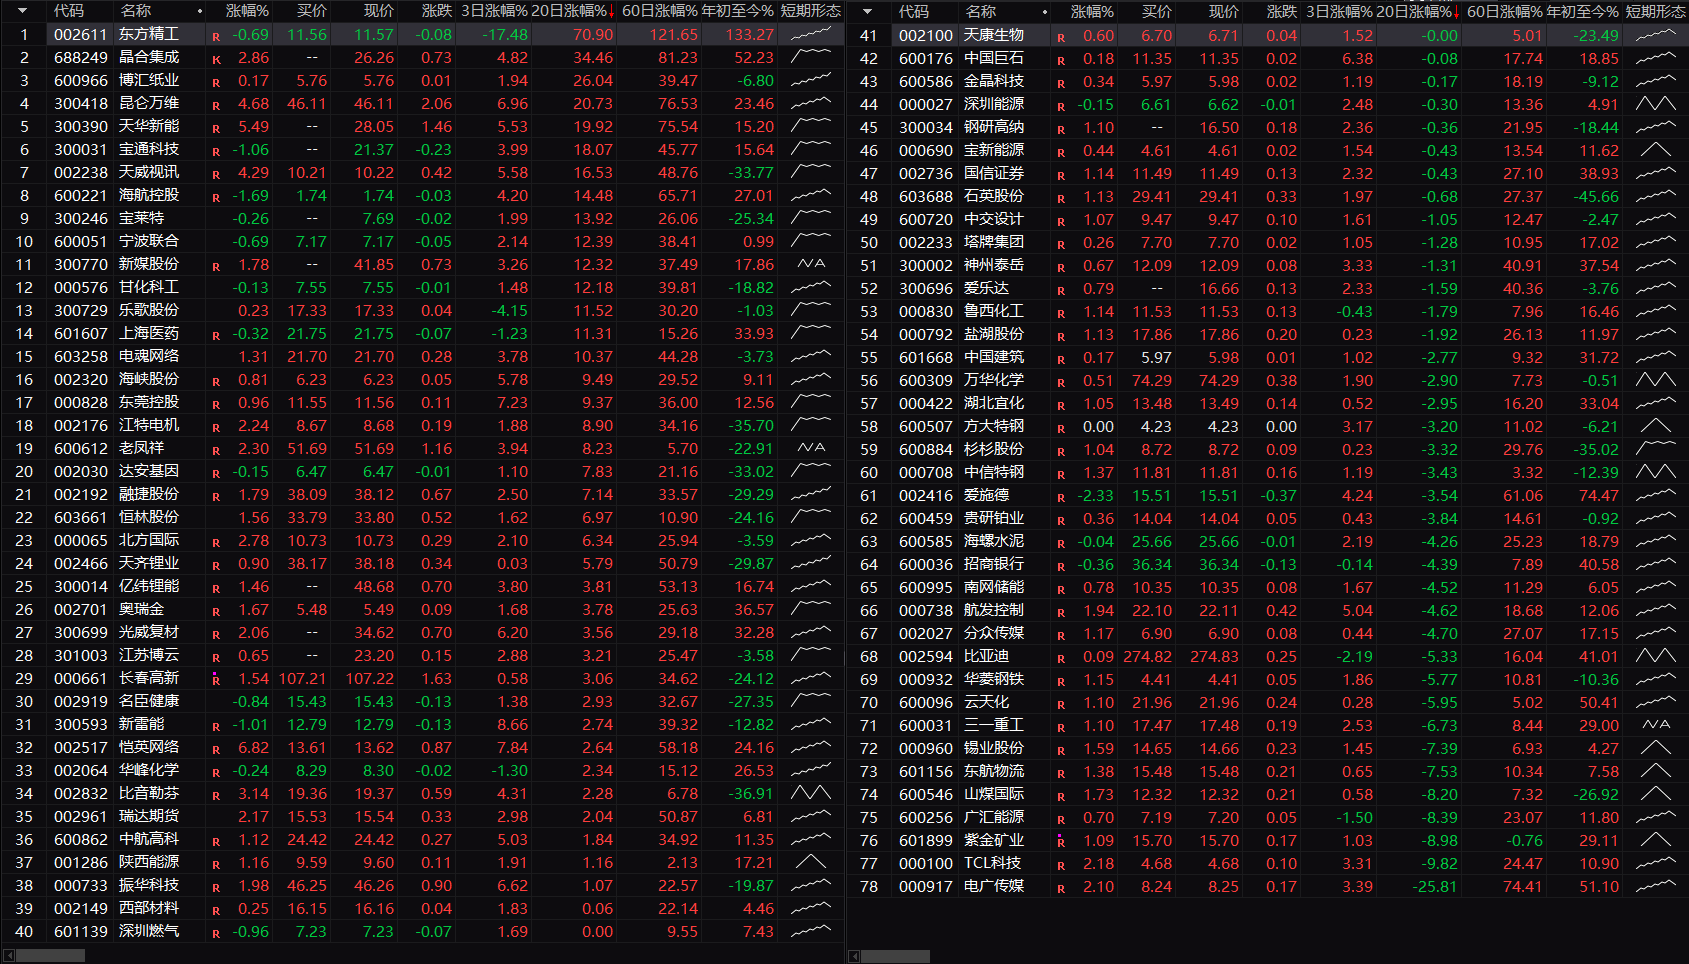This screenshot has height=964, width=1689.
Task: Click the R marker beside 东方精工
Action: [x=216, y=36]
